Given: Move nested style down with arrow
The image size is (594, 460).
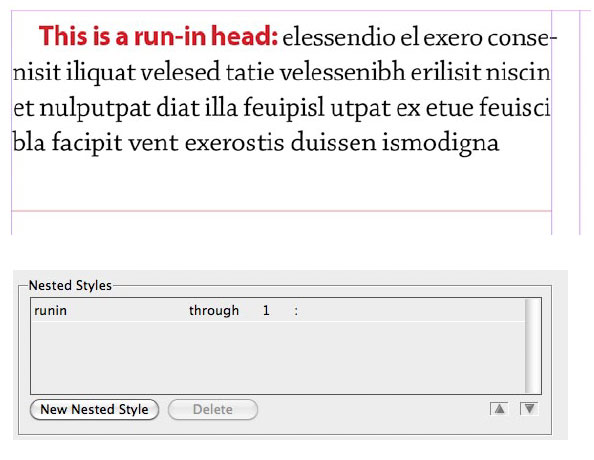Looking at the screenshot, I should [x=529, y=409].
